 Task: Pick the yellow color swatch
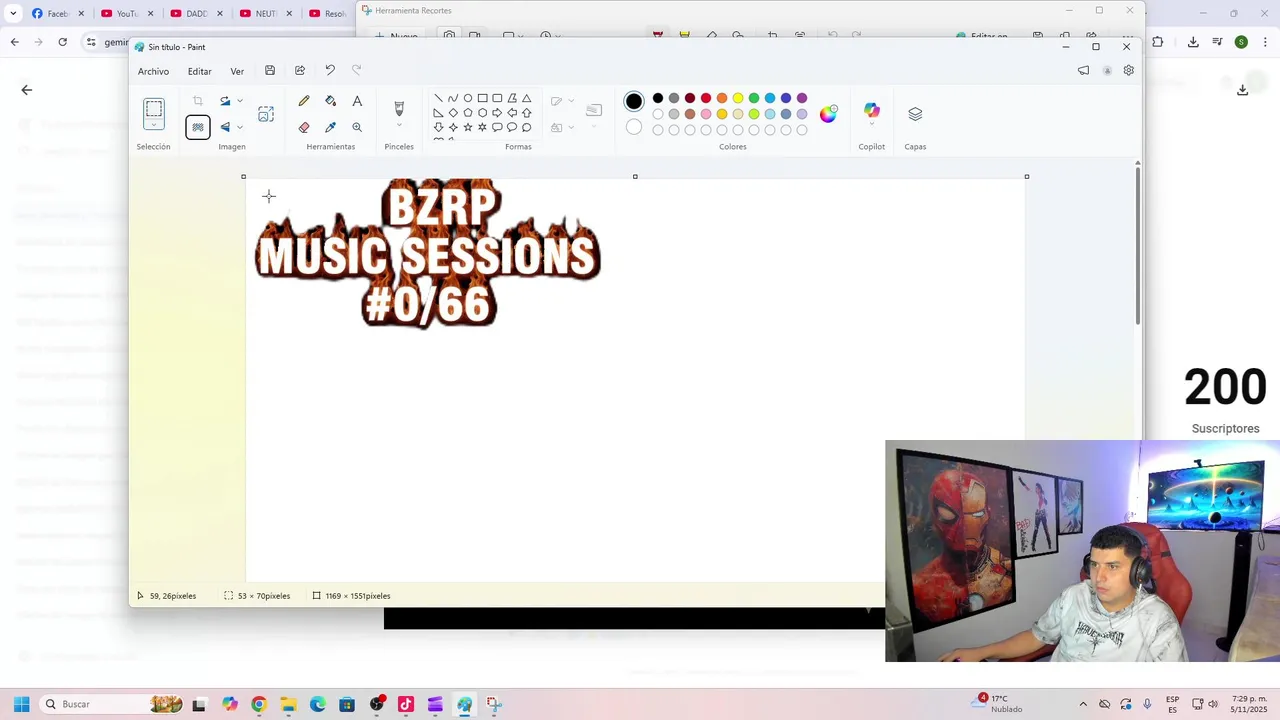(738, 98)
